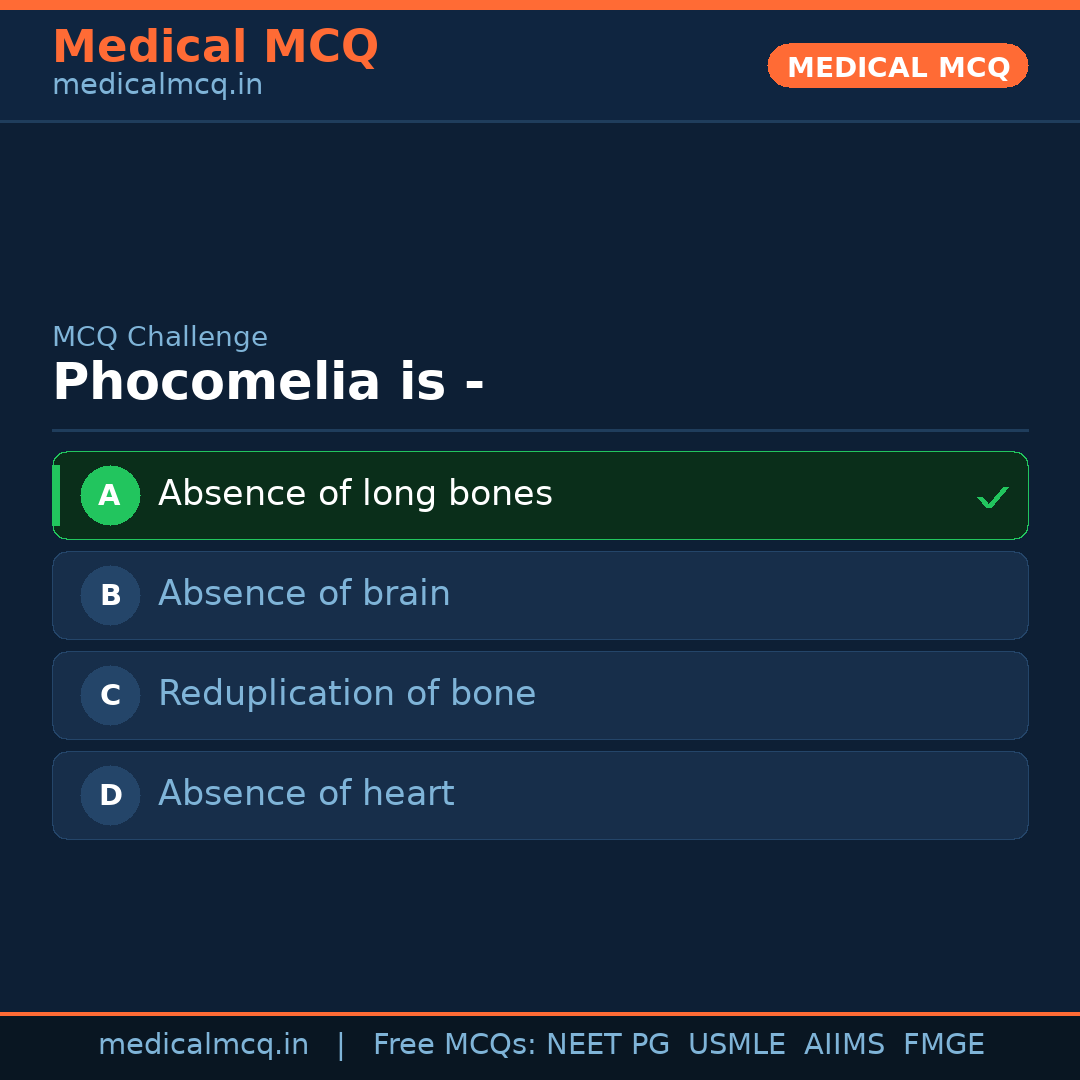Open medicalmcq.in link in footer
The width and height of the screenshot is (1080, 1080).
pyautogui.click(x=203, y=1045)
